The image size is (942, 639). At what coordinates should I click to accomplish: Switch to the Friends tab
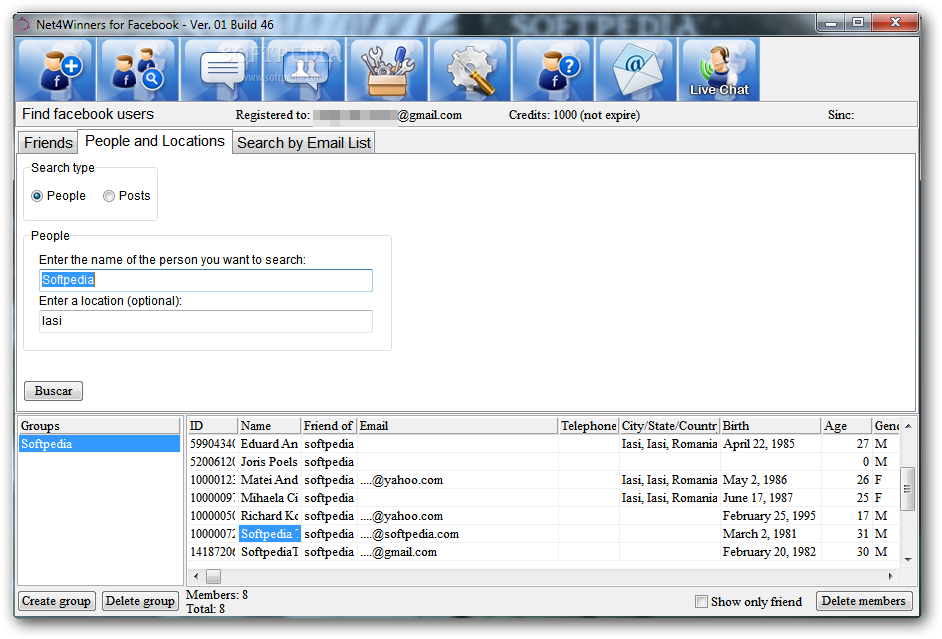(48, 143)
